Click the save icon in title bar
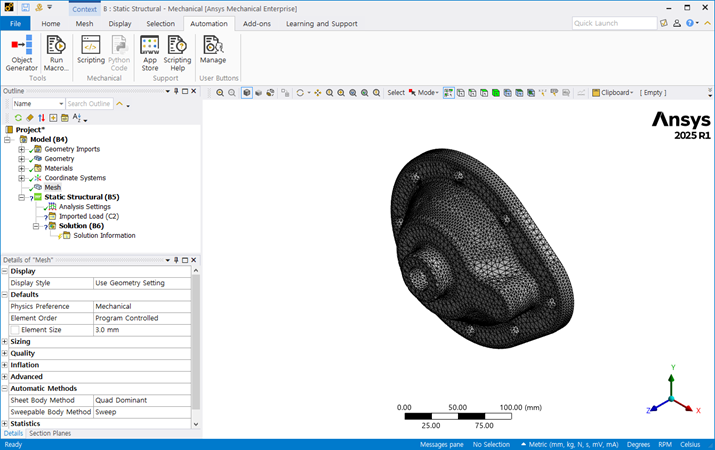Image resolution: width=715 pixels, height=450 pixels. tap(26, 7)
